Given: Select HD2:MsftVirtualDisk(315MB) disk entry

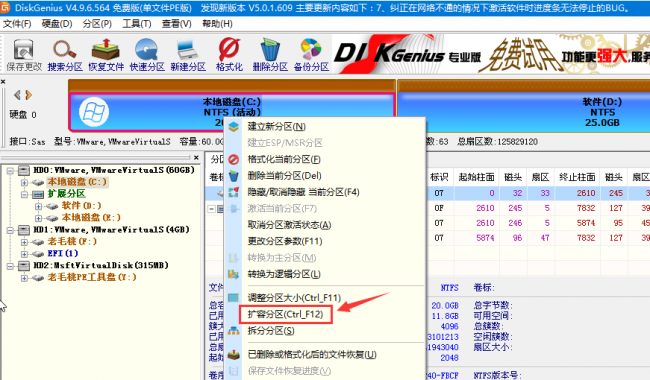Looking at the screenshot, I should click(x=101, y=265).
